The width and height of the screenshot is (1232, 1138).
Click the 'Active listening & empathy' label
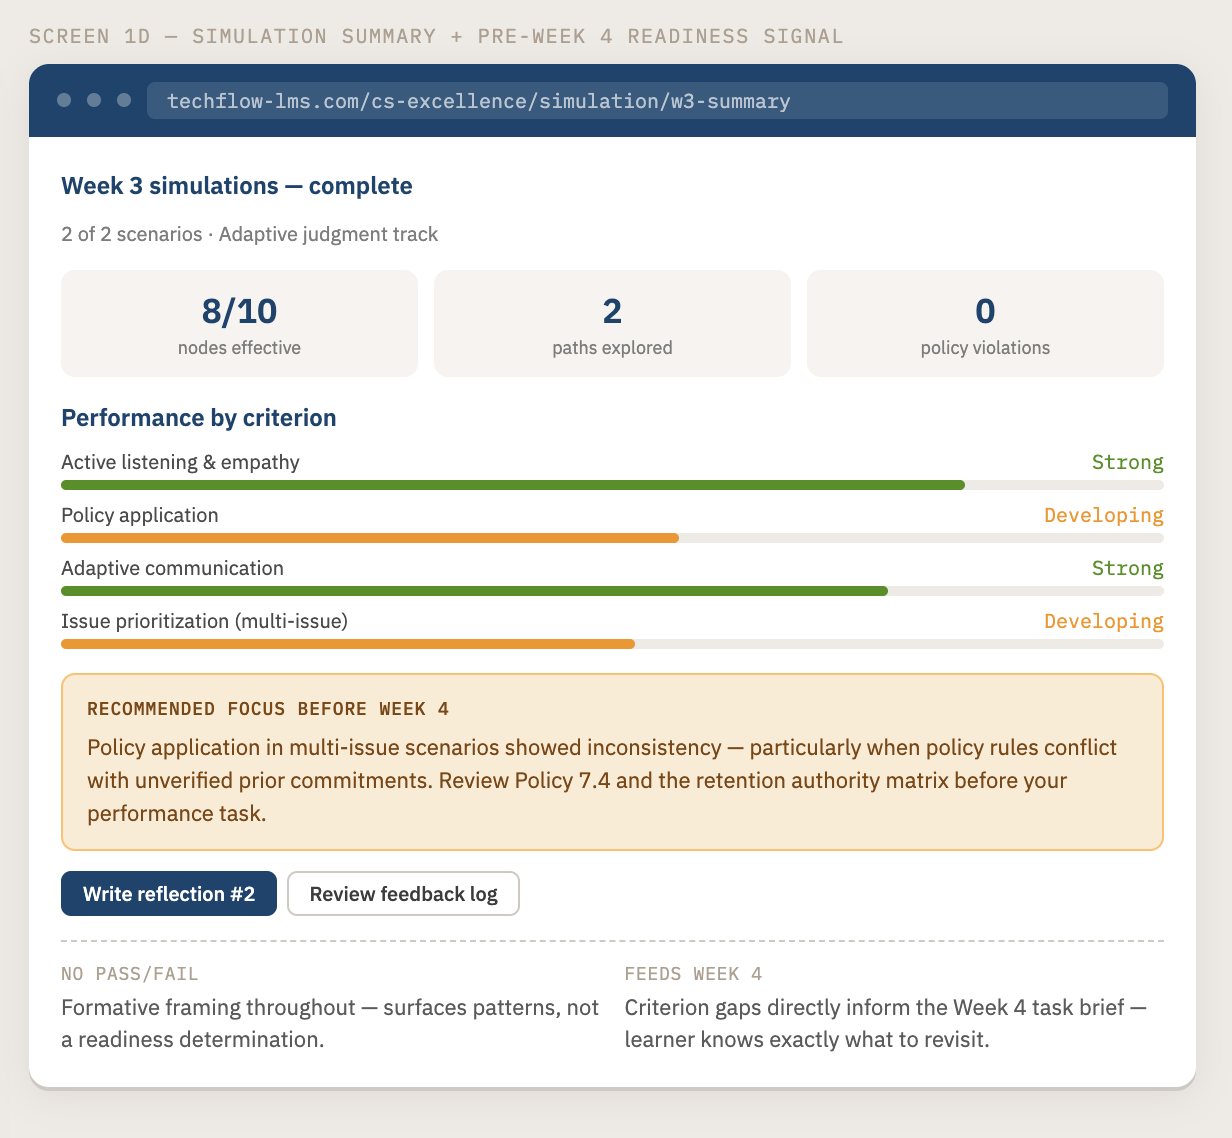point(180,462)
